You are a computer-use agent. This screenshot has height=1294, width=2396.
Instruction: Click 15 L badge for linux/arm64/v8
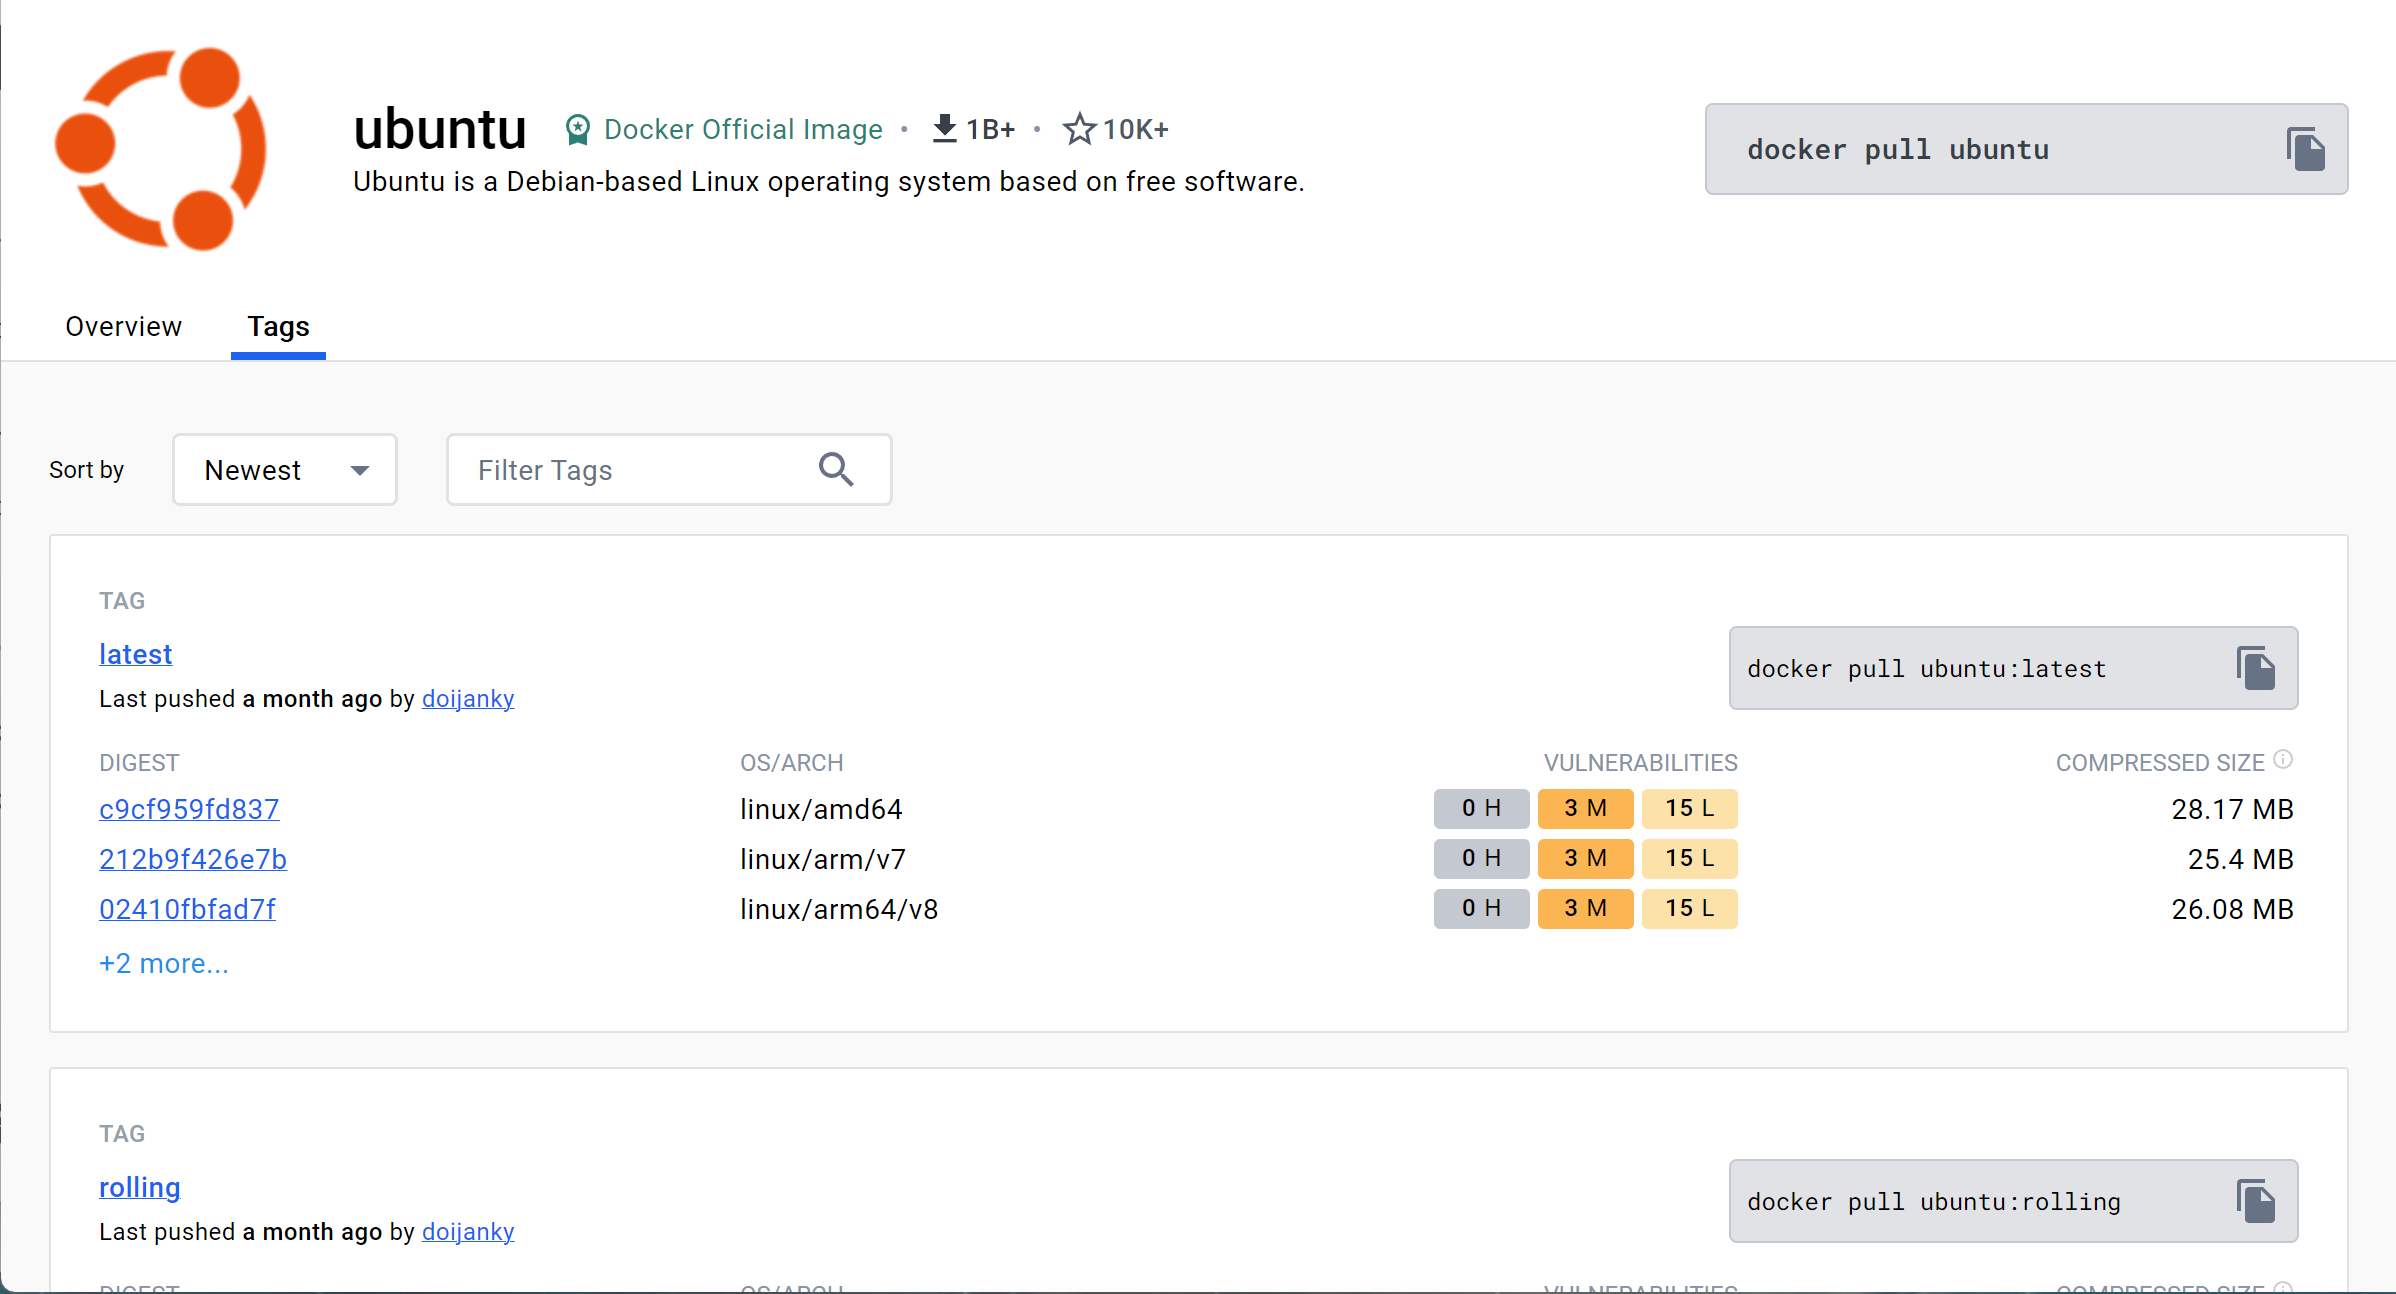[1689, 908]
